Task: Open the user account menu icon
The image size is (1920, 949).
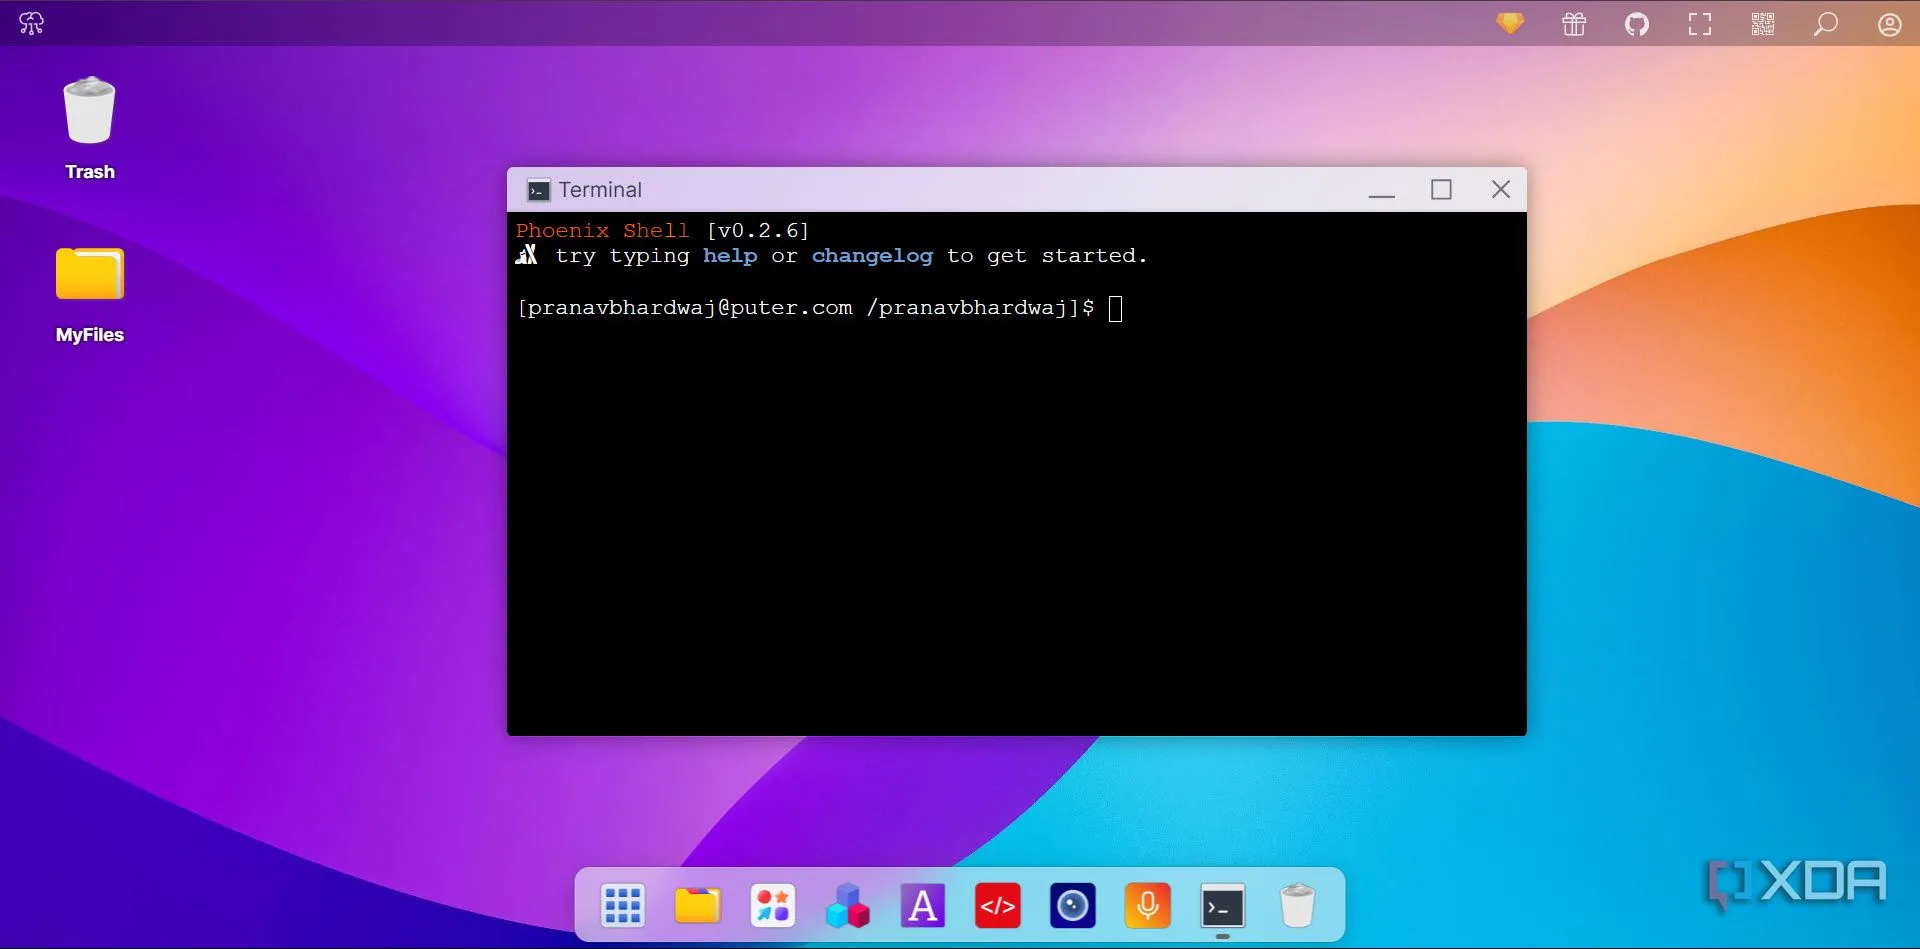Action: (1889, 24)
